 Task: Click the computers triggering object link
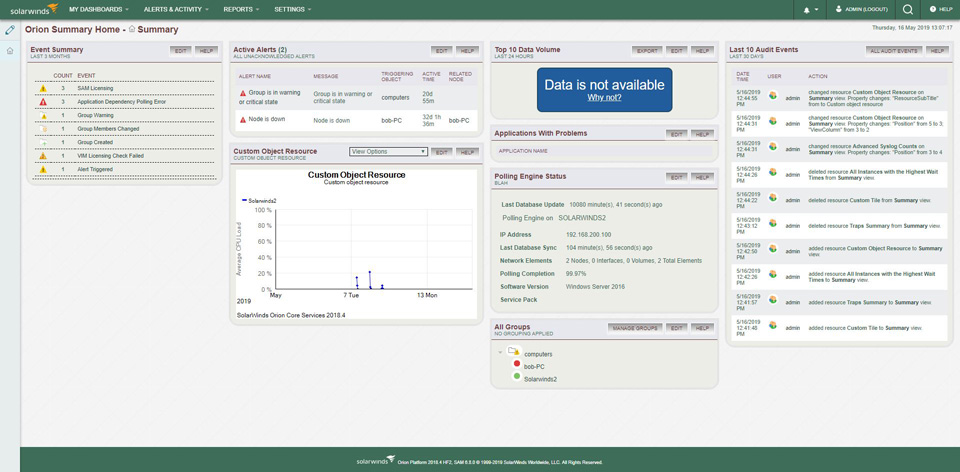click(x=396, y=97)
